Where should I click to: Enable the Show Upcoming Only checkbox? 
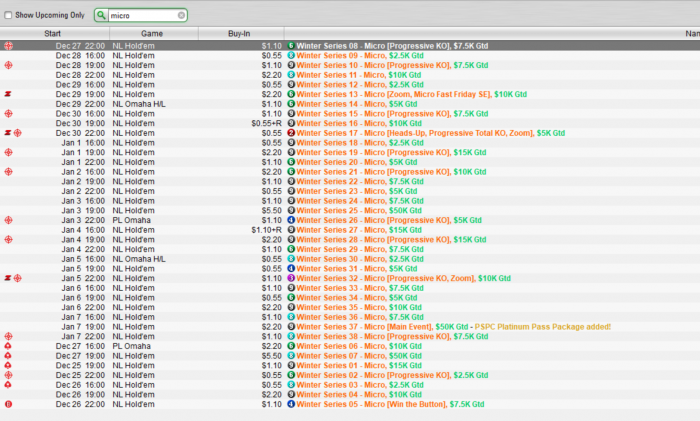8,15
